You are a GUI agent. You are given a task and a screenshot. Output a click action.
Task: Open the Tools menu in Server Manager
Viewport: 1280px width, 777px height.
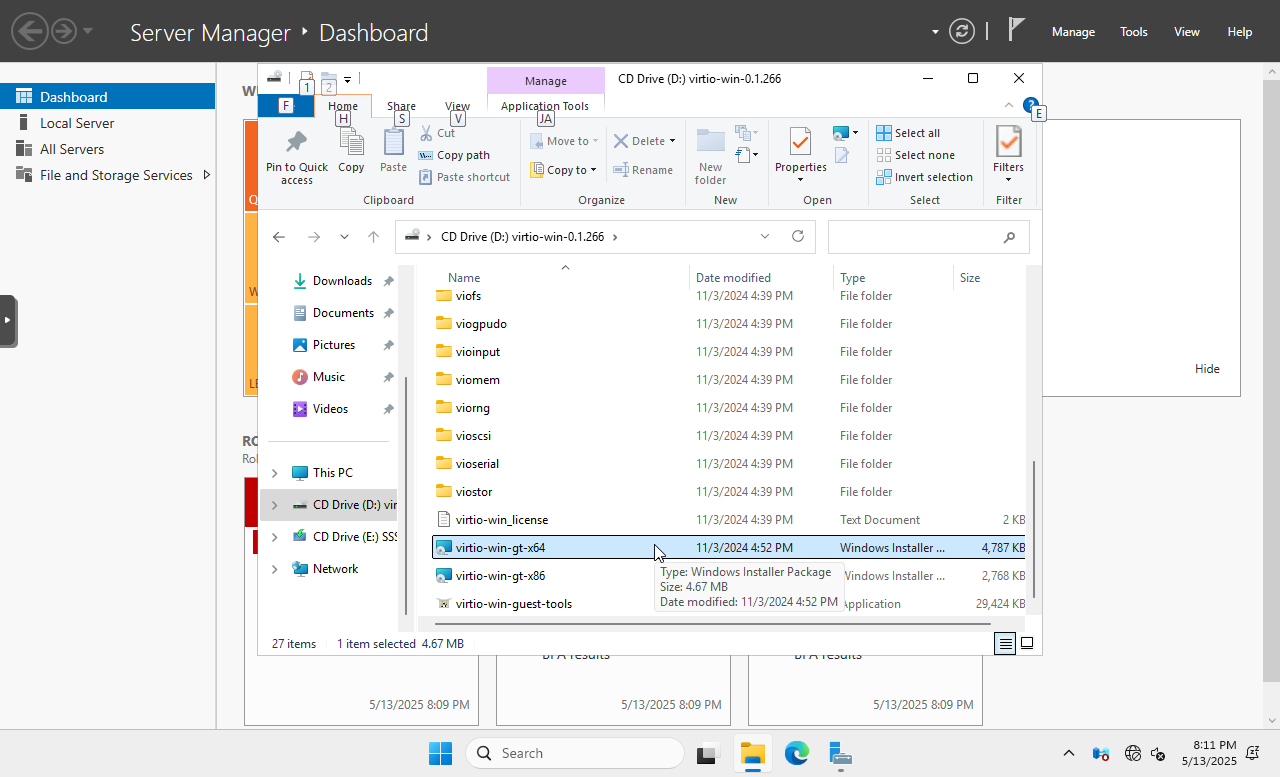(1133, 32)
